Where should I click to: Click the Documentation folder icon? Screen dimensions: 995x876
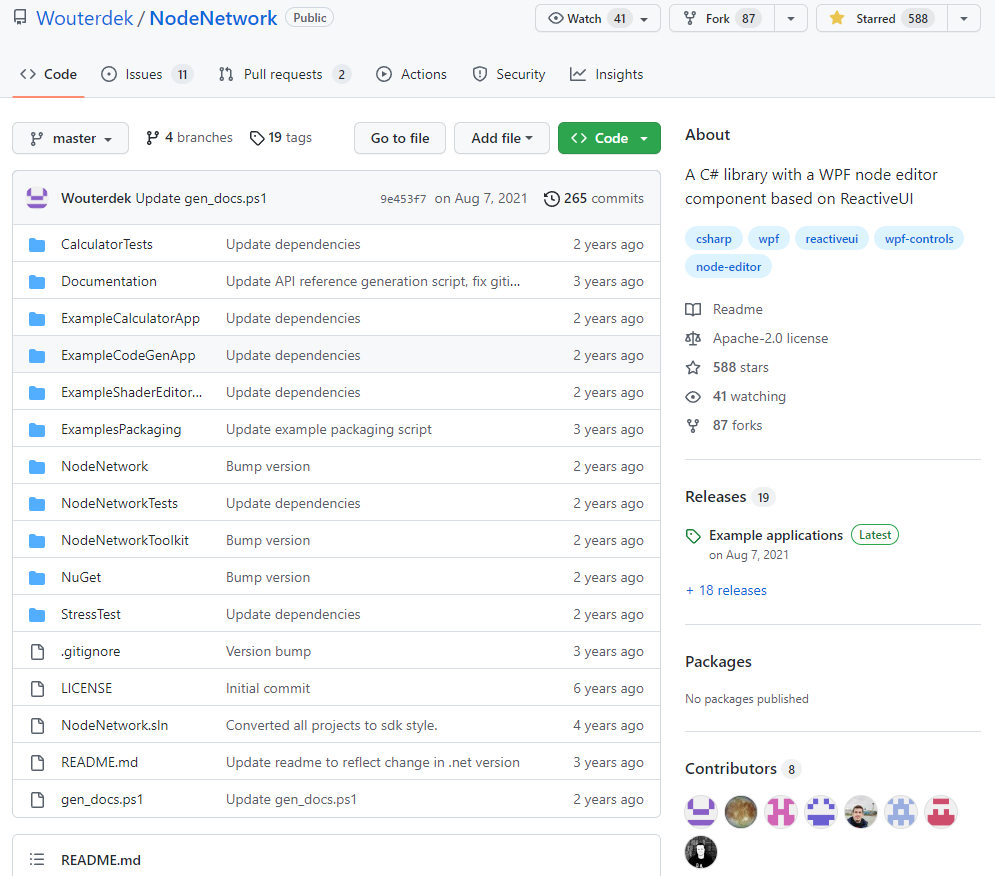(x=37, y=282)
